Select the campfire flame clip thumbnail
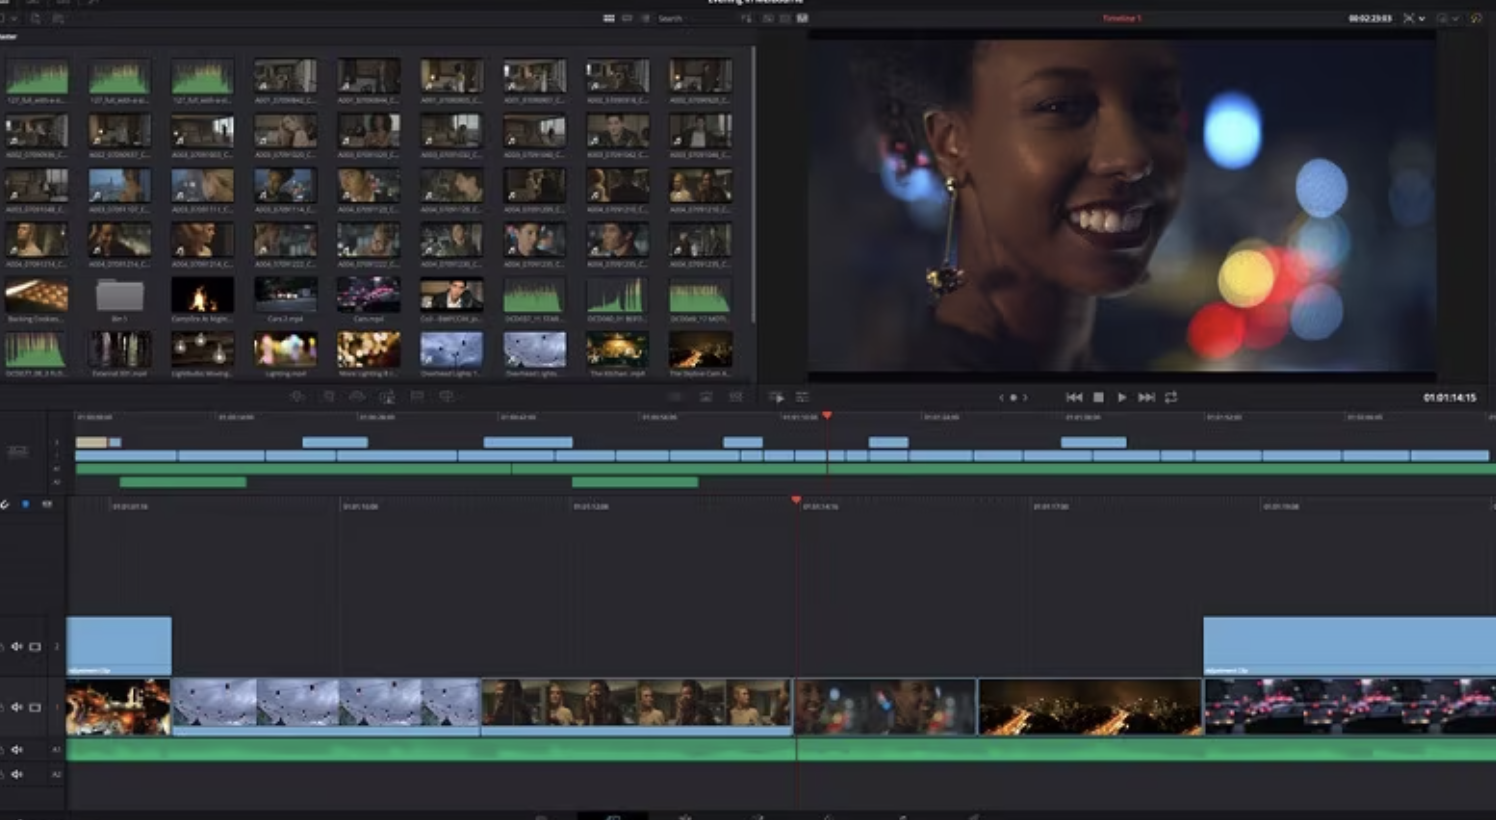Screen dimensions: 1496x820 [202, 295]
